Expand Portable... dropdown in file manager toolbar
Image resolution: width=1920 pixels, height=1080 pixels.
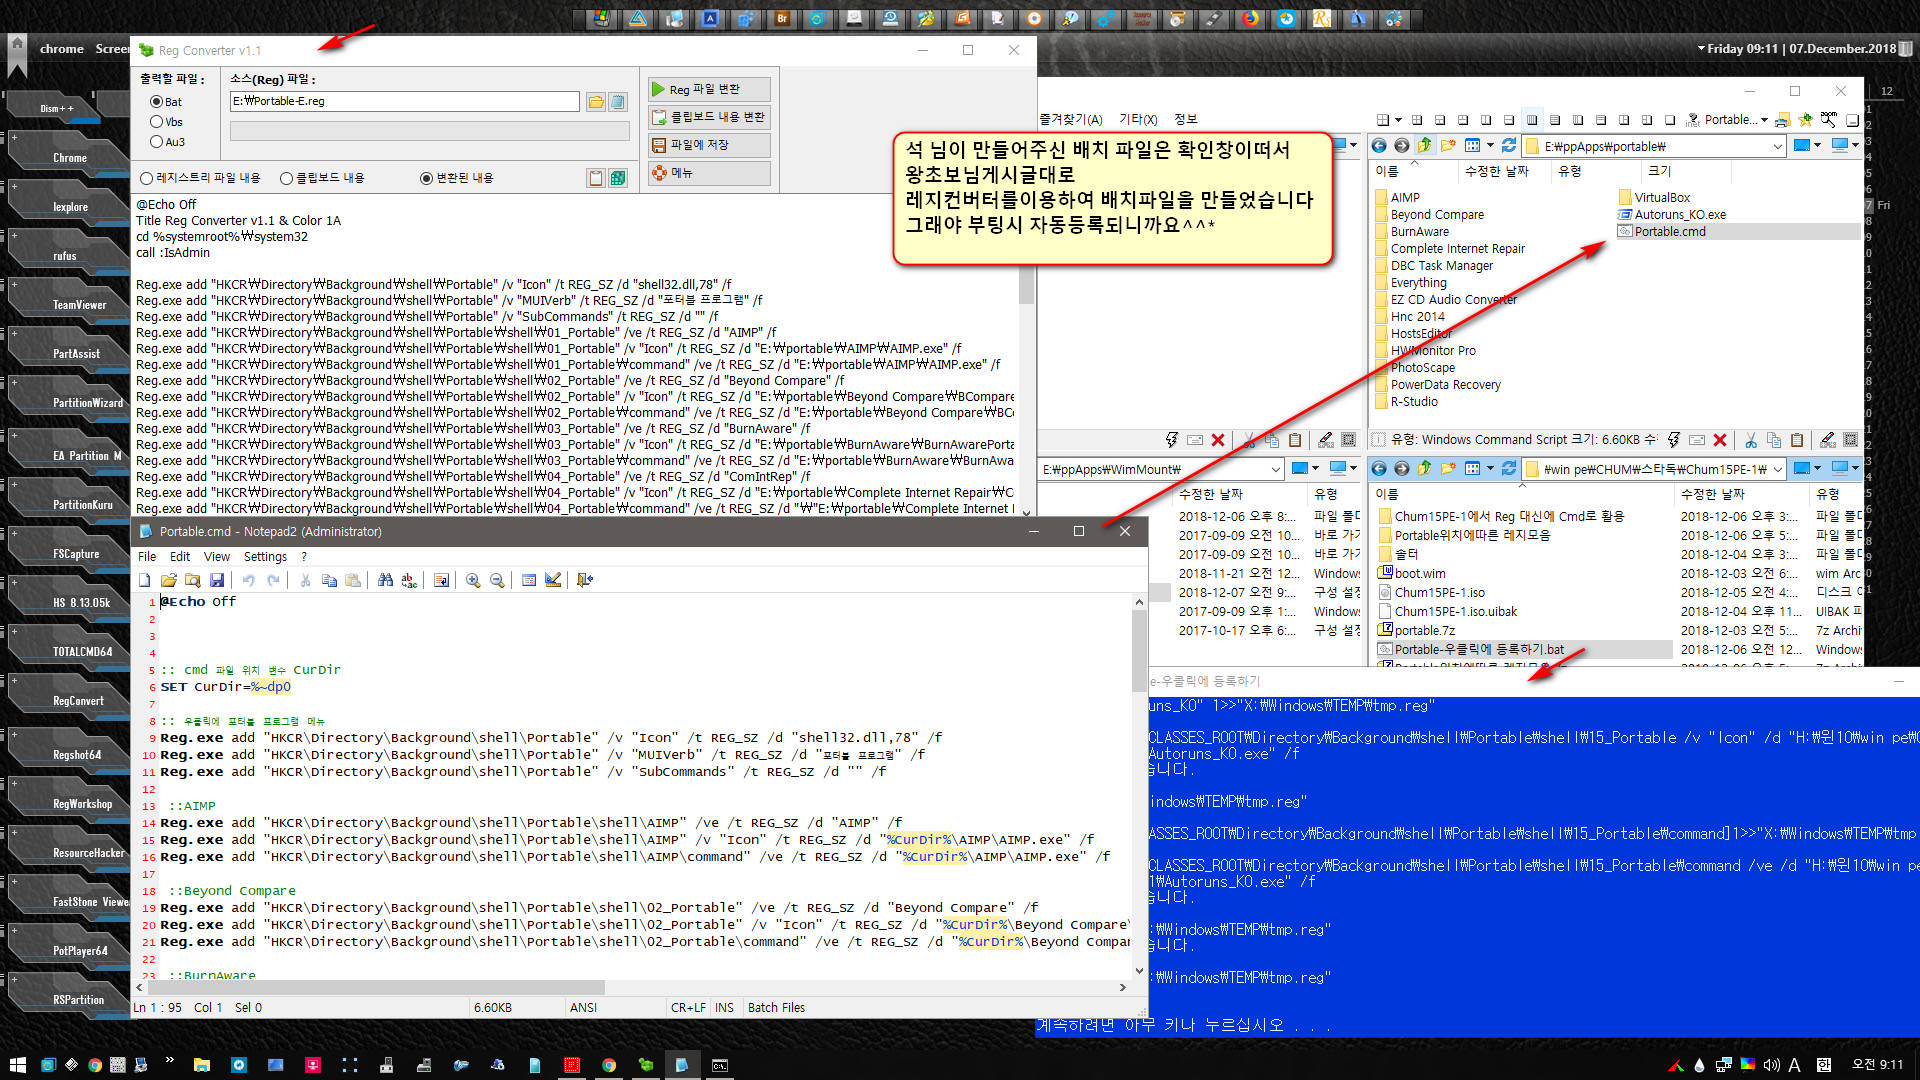[x=1764, y=120]
